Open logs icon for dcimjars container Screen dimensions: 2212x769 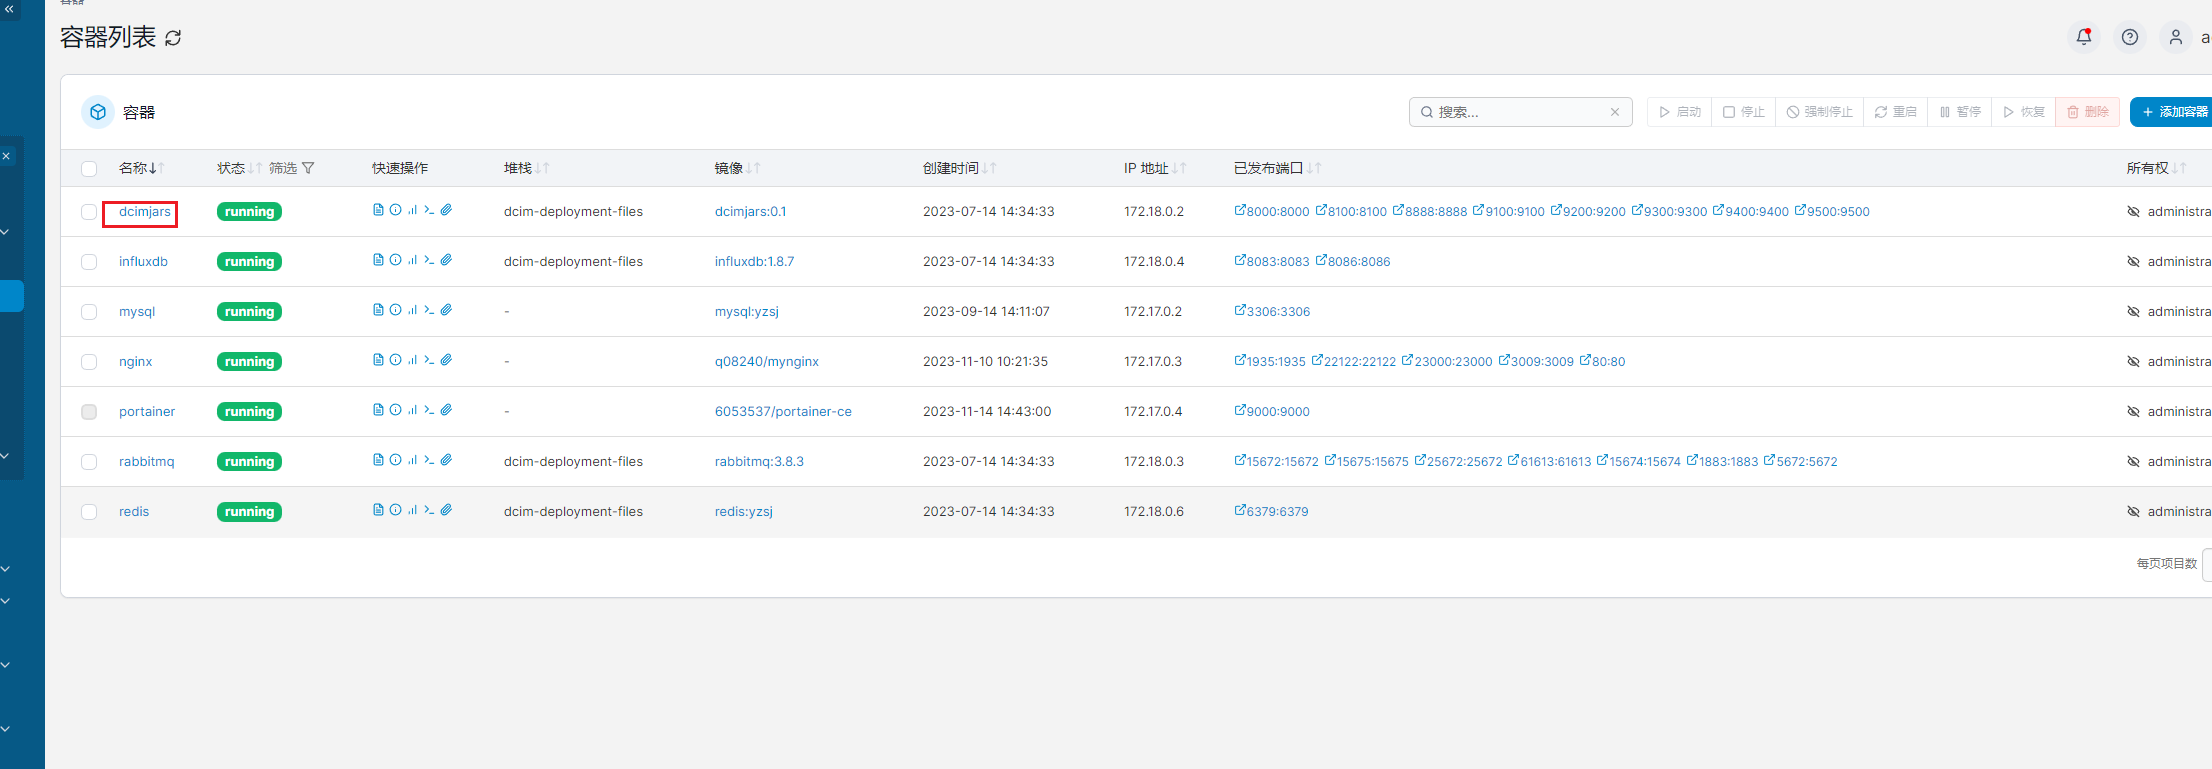pyautogui.click(x=378, y=210)
